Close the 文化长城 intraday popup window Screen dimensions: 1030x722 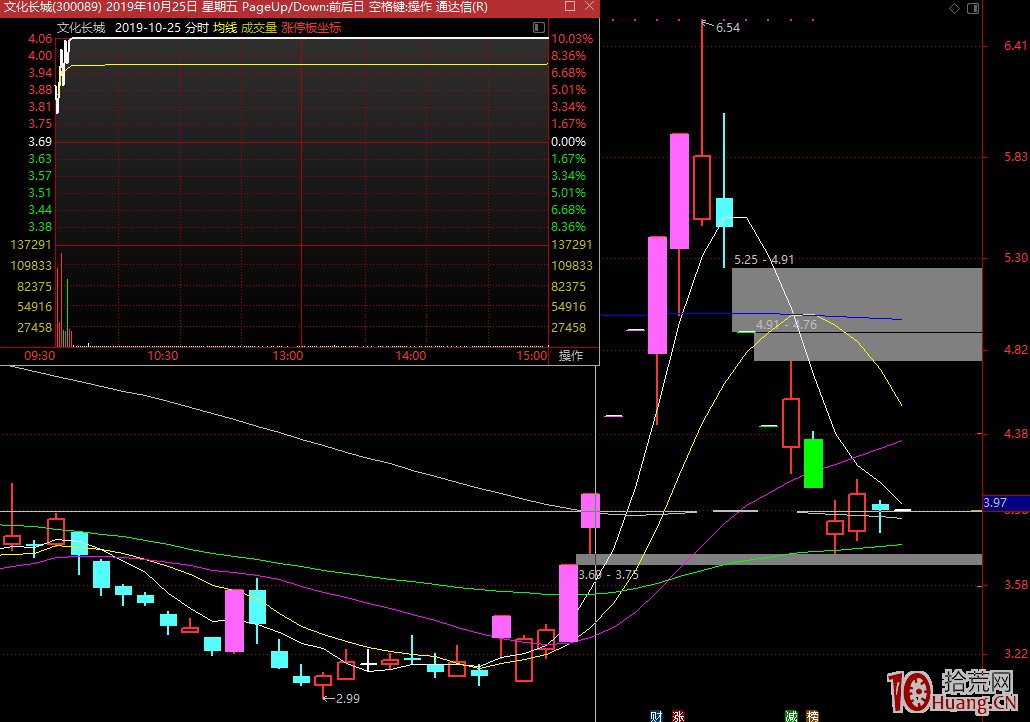[590, 8]
